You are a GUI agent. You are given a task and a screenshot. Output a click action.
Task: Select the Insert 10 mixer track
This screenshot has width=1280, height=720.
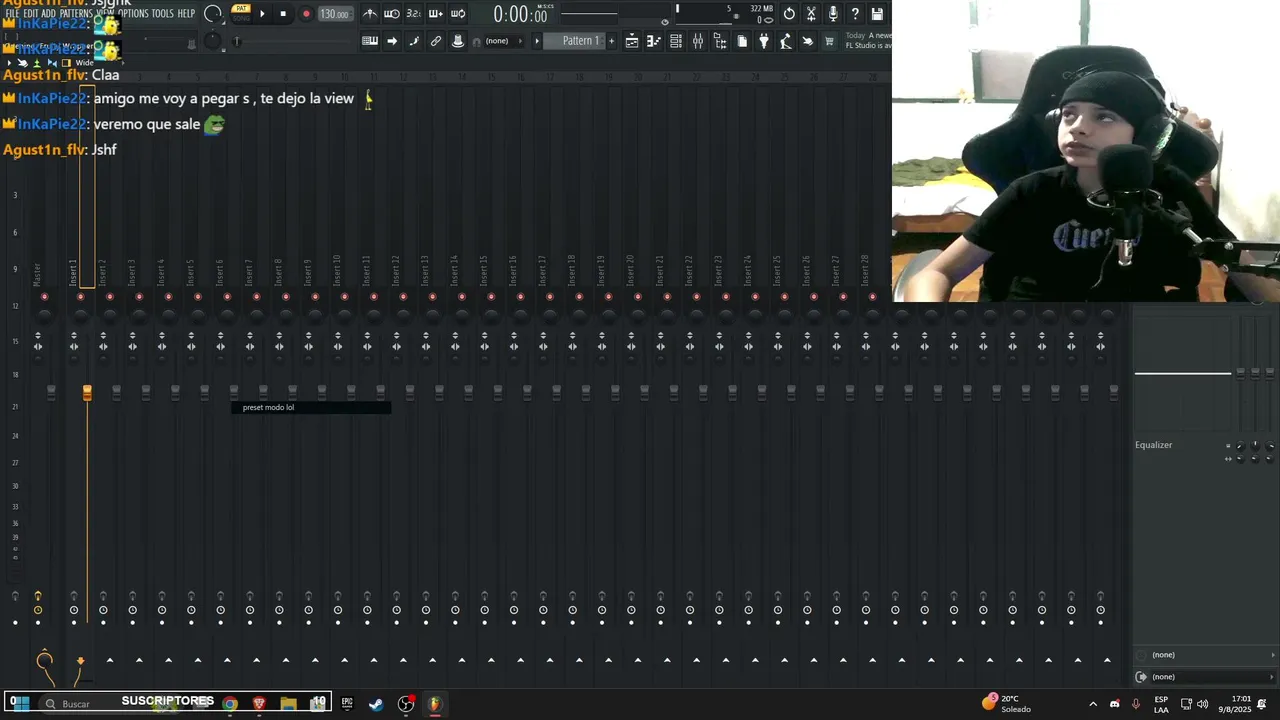pyautogui.click(x=337, y=271)
